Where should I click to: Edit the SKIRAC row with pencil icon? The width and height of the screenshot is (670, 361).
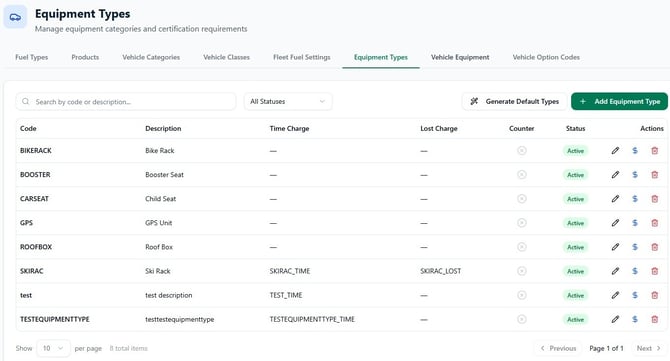(x=615, y=271)
